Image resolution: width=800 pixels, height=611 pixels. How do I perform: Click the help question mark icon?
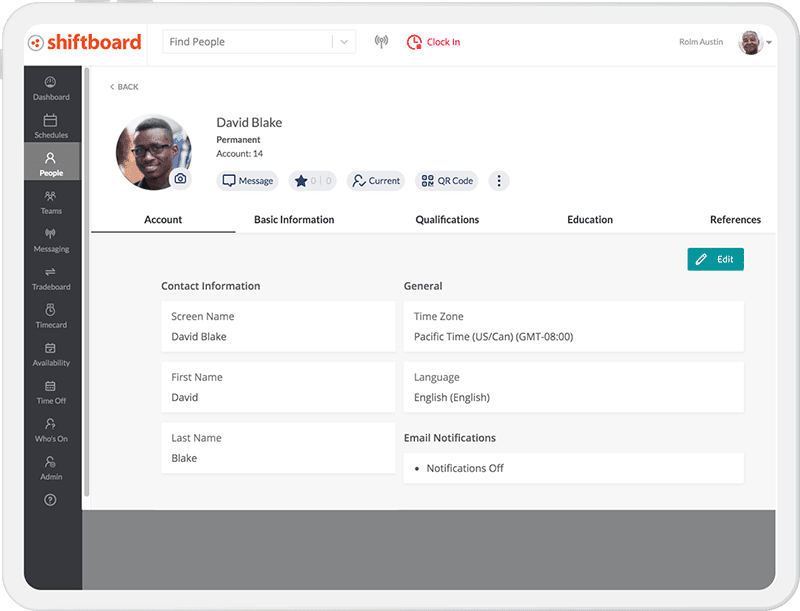(x=50, y=500)
